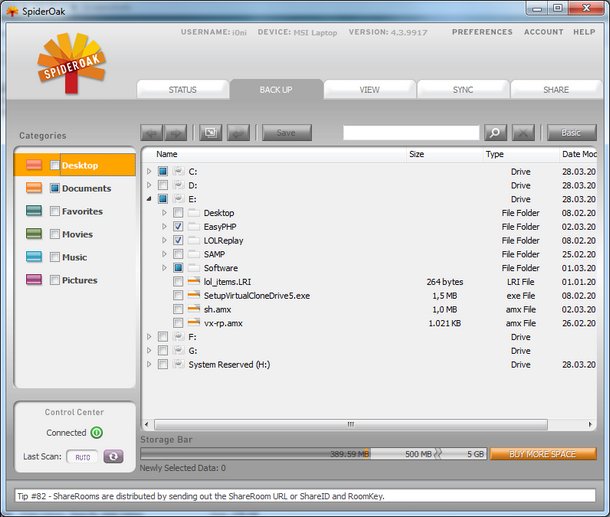Click the green Connected status icon
Screen dimensions: 610x517
pos(96,433)
